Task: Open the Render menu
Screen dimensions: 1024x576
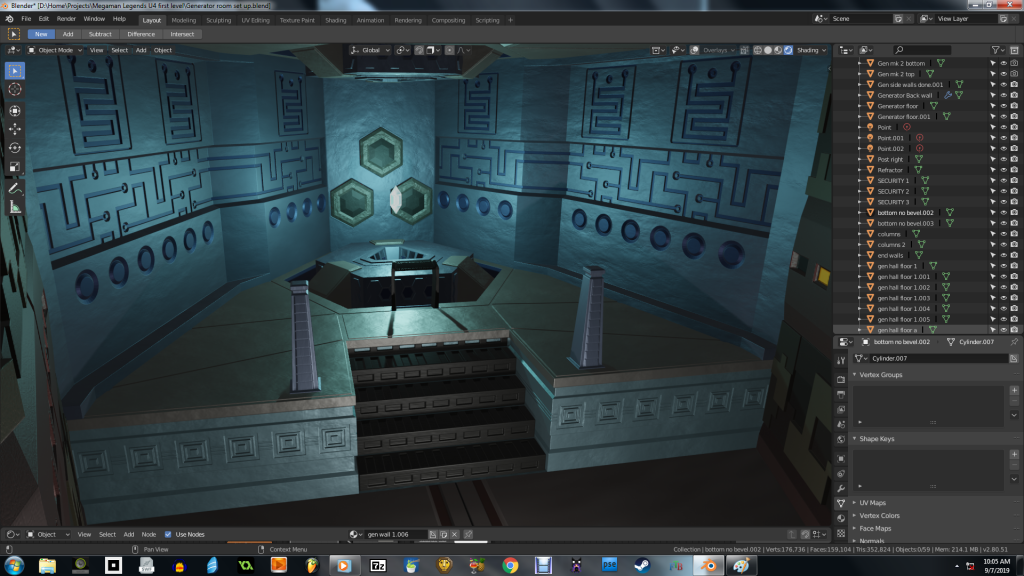Action: 66,19
